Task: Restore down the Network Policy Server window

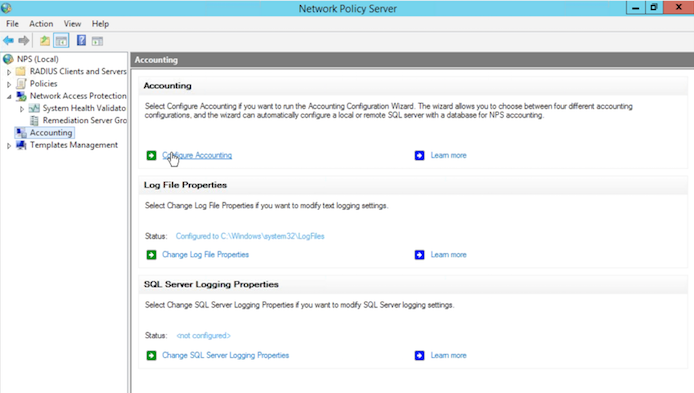Action: (x=654, y=8)
